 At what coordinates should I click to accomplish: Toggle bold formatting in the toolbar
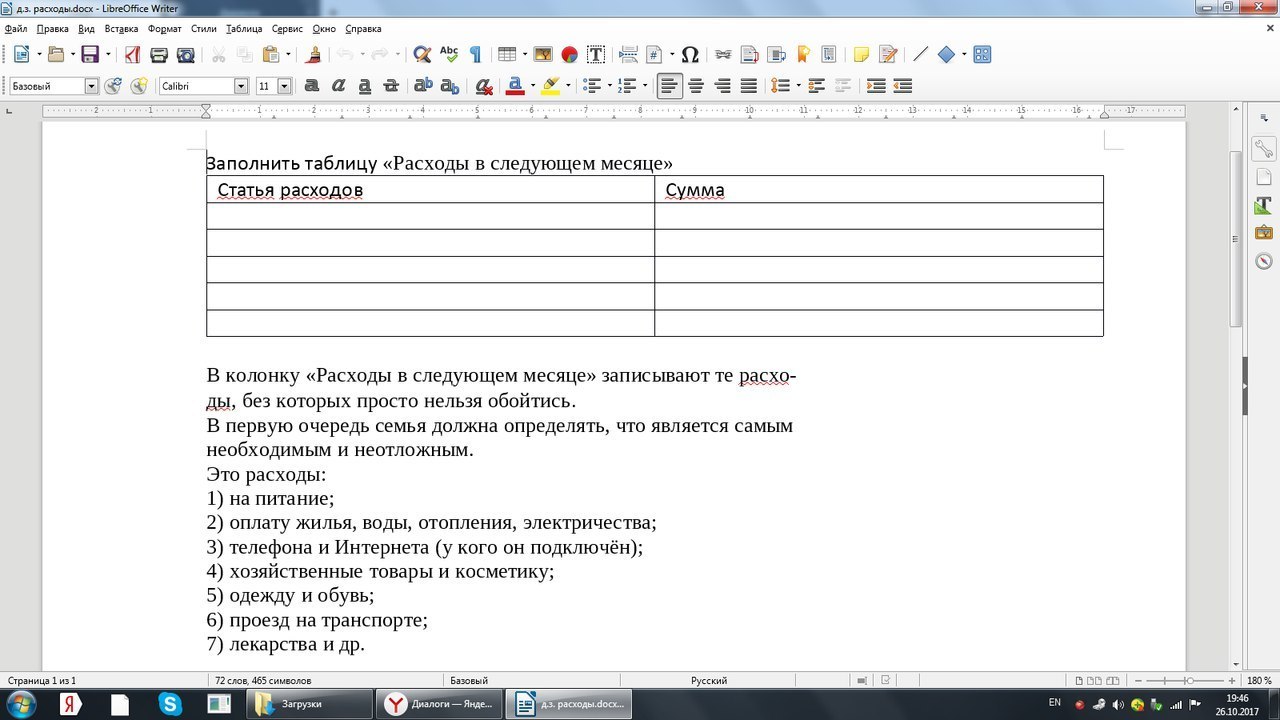(x=312, y=86)
